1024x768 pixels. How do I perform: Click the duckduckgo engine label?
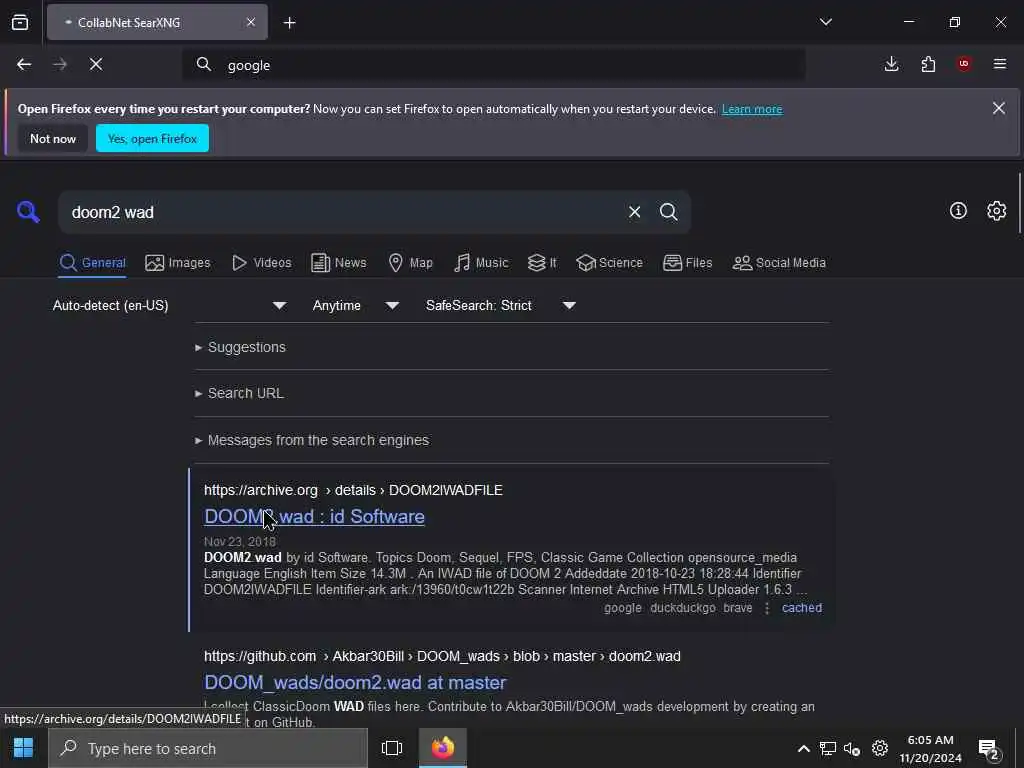click(x=682, y=608)
